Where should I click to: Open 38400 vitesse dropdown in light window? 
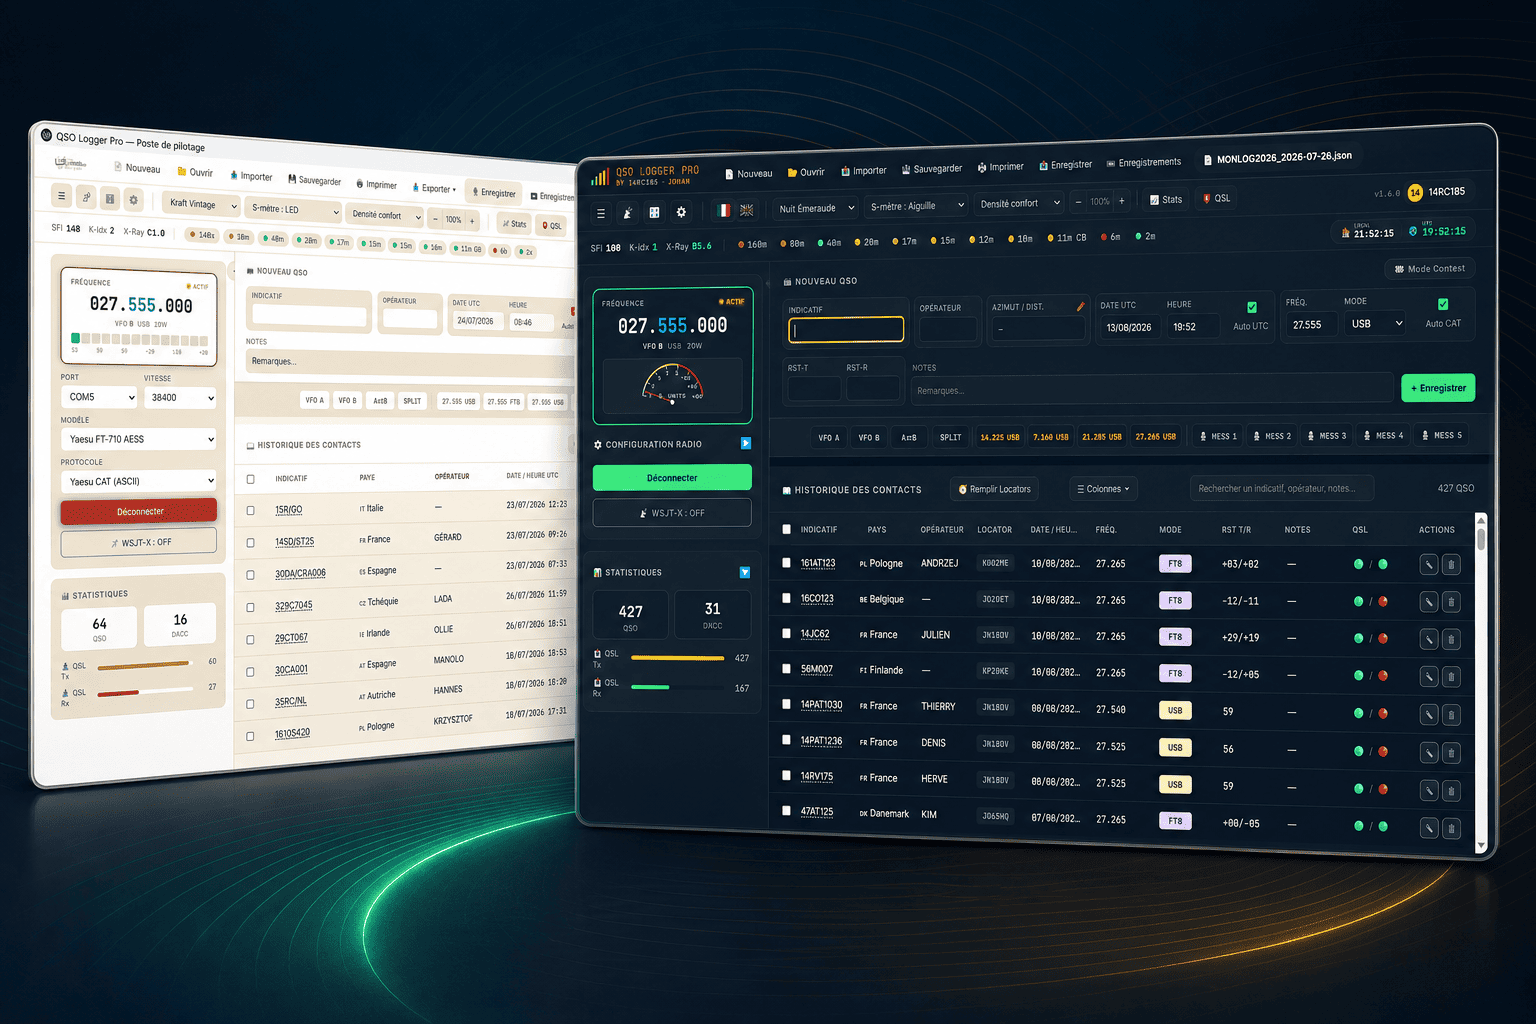(180, 397)
